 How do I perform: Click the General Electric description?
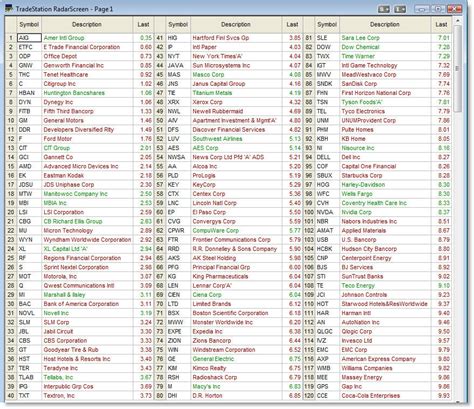[x=213, y=359]
